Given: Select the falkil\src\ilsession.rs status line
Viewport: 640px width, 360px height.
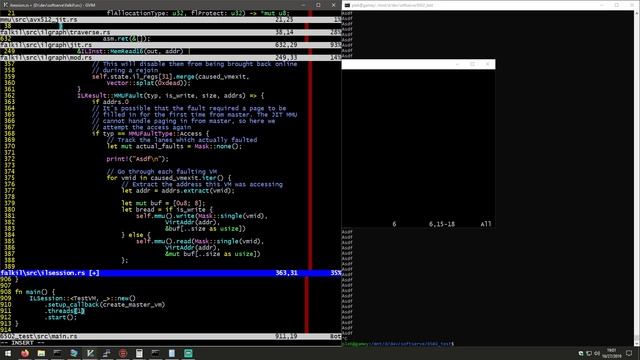Looking at the screenshot, I should pos(171,273).
